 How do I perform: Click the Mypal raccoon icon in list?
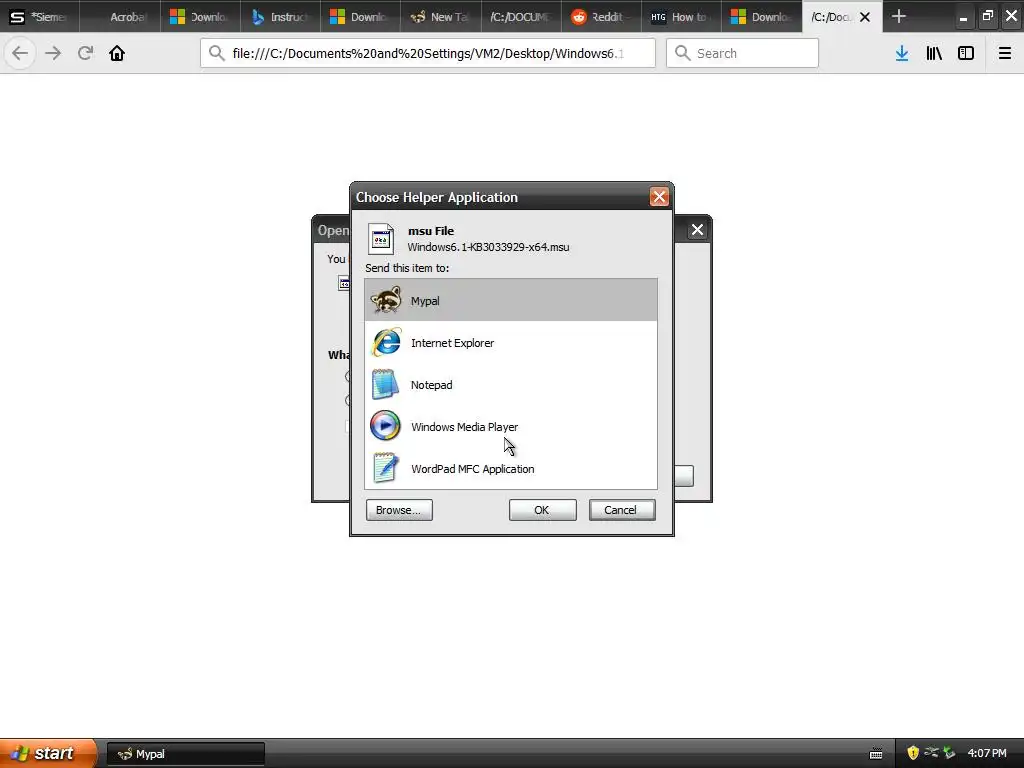pyautogui.click(x=386, y=300)
